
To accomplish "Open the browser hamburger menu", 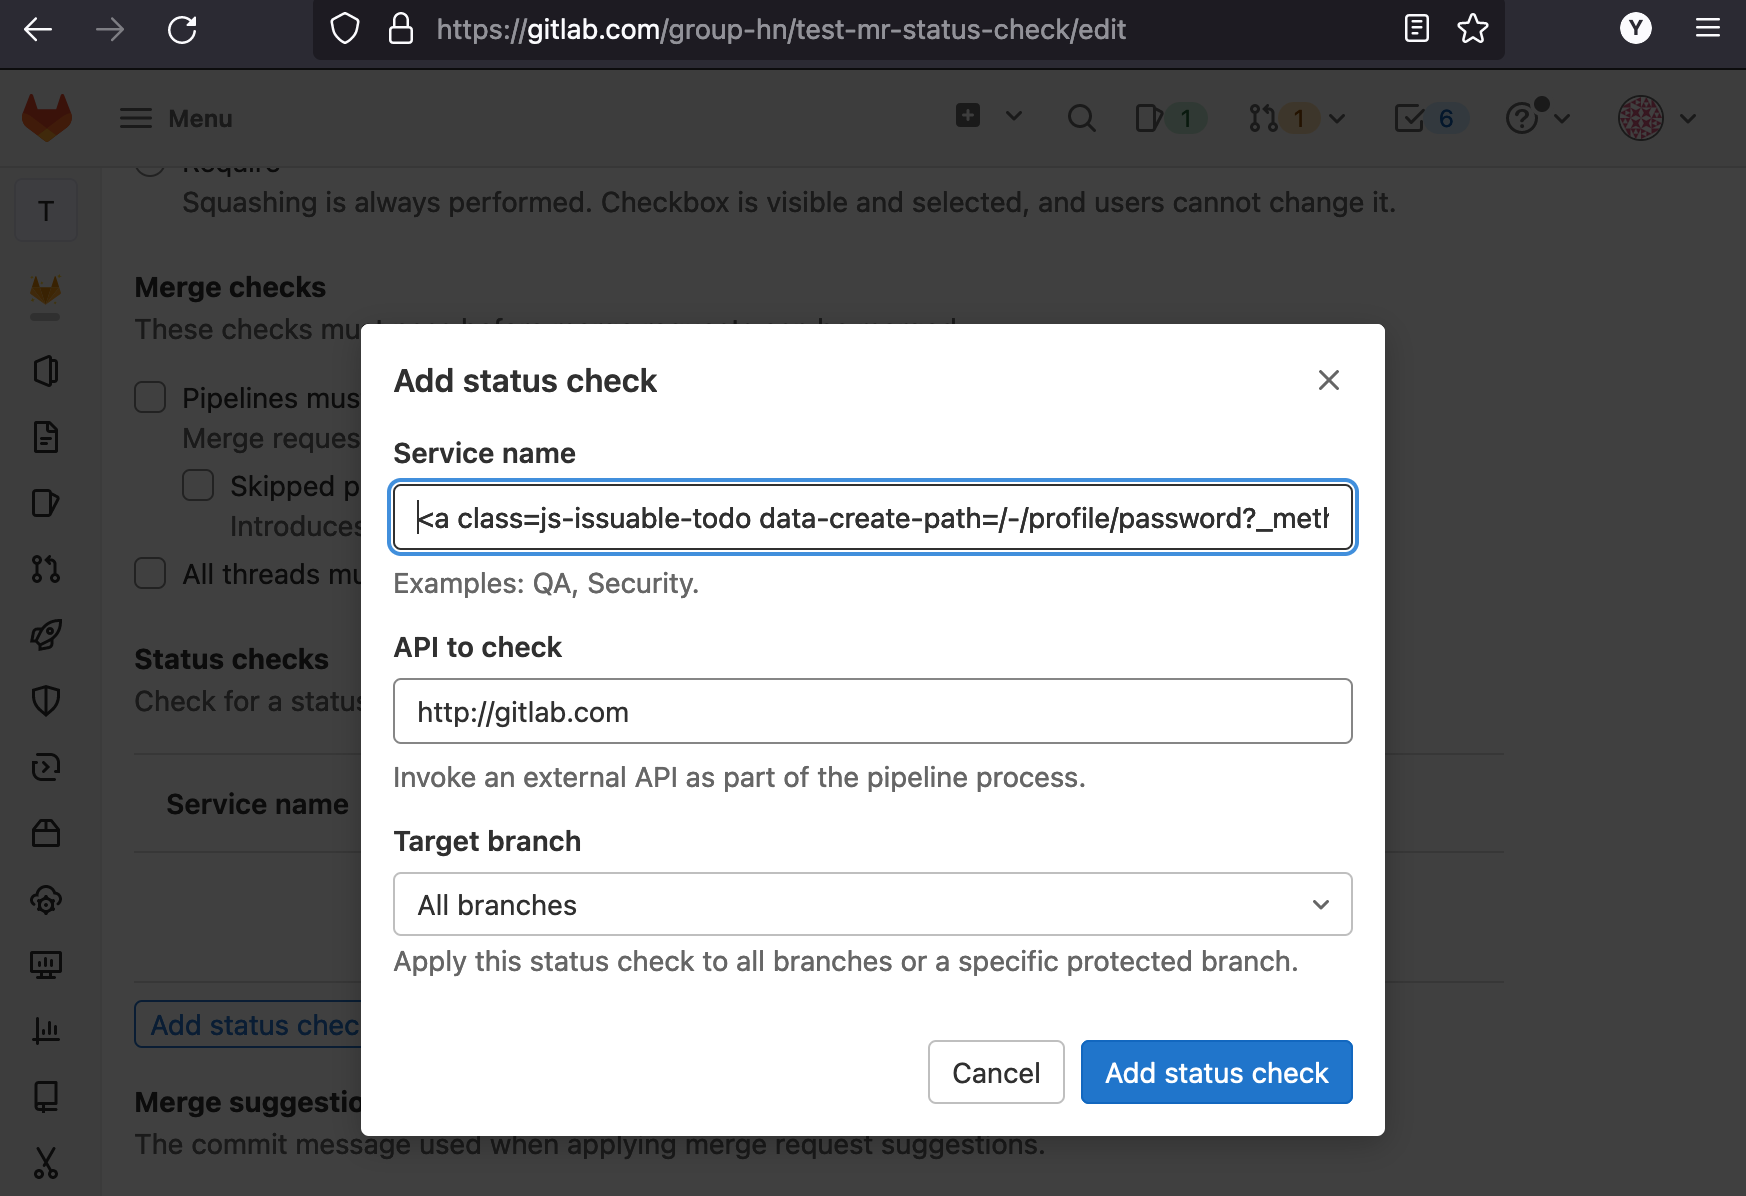I will coord(1708,29).
